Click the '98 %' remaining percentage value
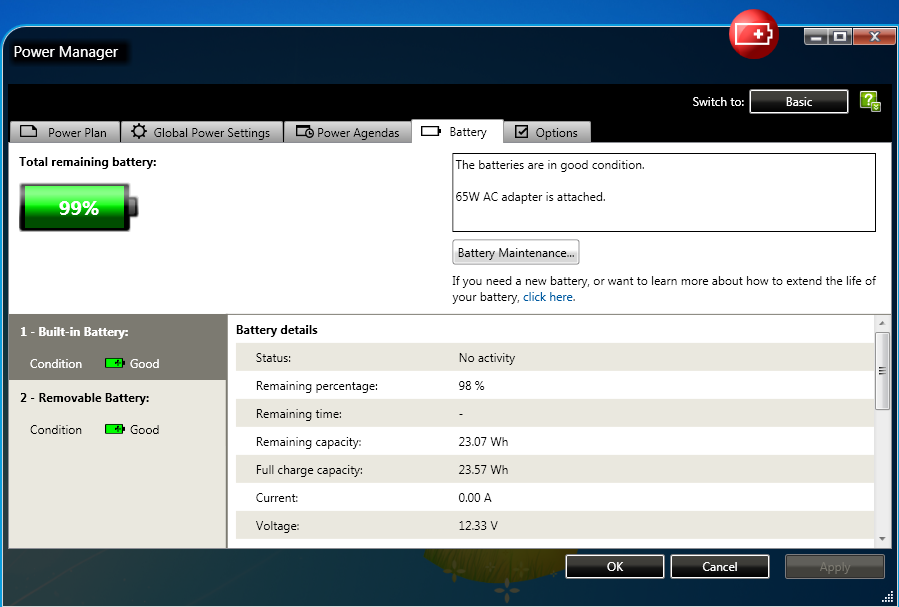This screenshot has width=899, height=607. coord(471,386)
